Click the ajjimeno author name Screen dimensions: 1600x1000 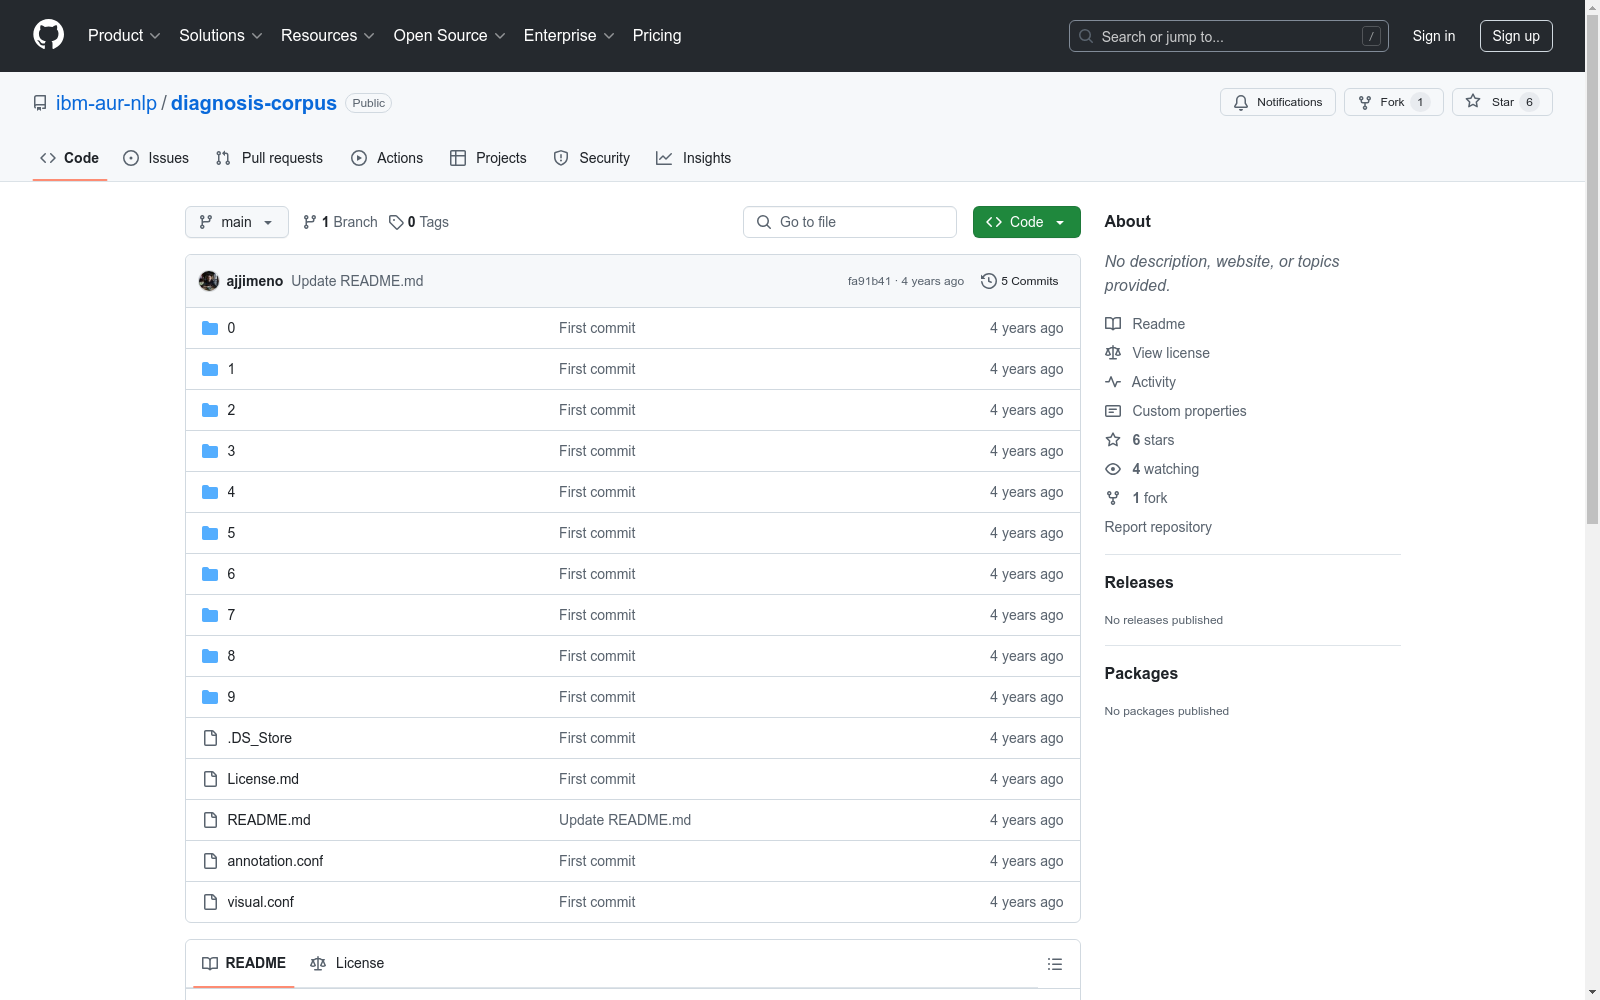click(255, 281)
